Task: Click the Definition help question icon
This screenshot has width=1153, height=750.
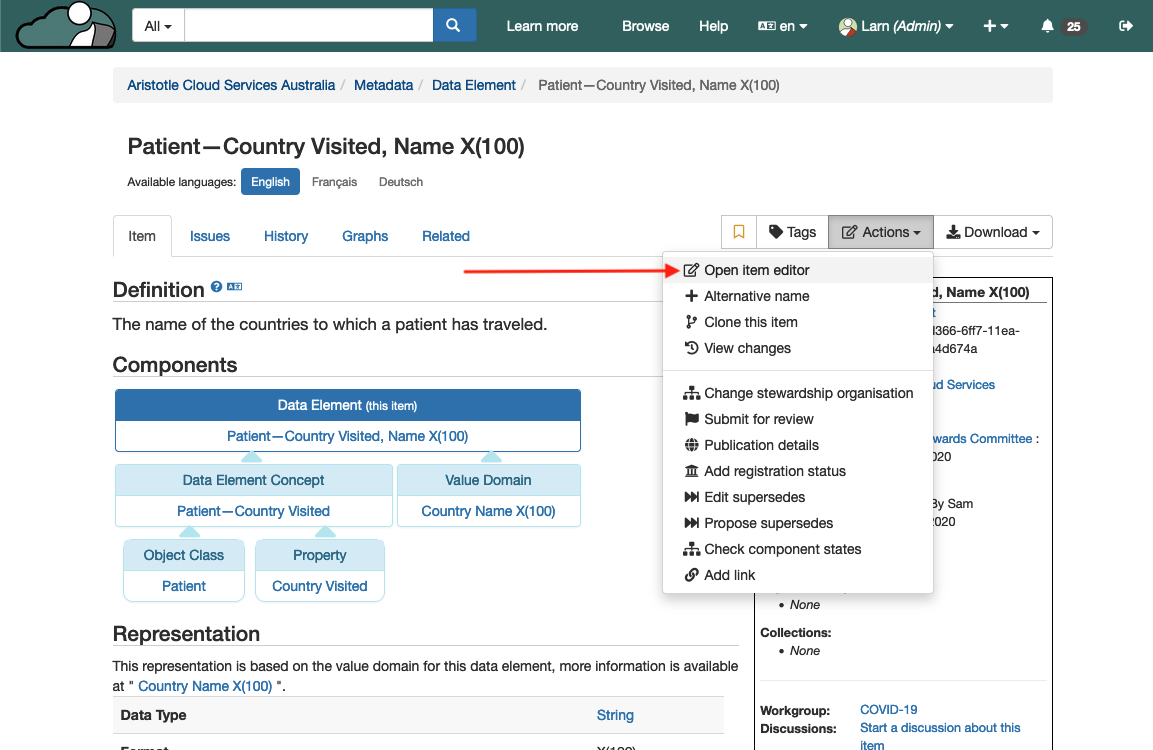Action: pos(216,287)
